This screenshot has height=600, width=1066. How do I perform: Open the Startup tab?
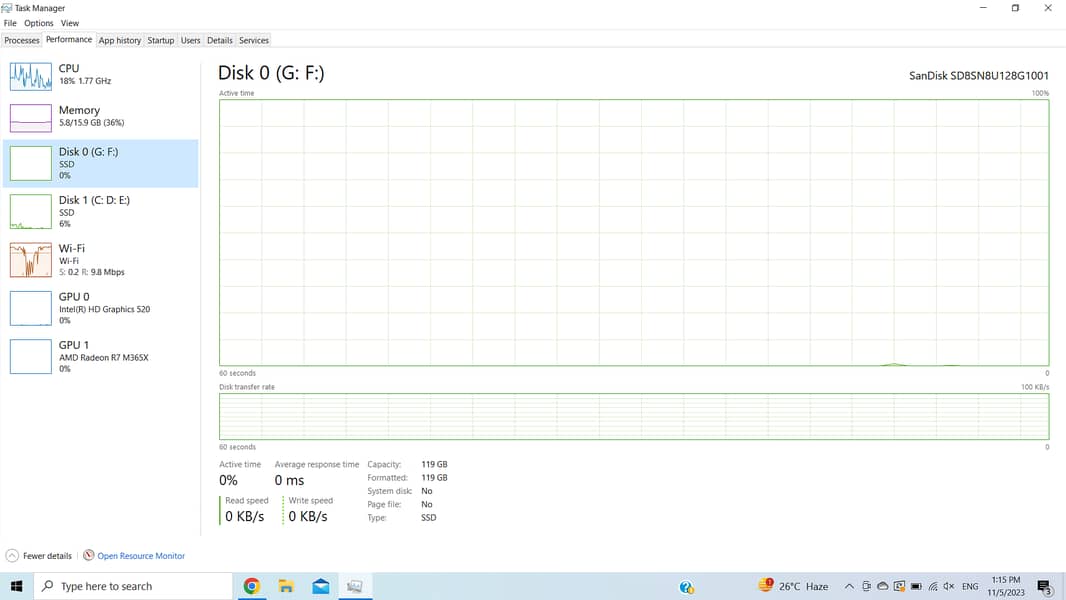(x=161, y=40)
